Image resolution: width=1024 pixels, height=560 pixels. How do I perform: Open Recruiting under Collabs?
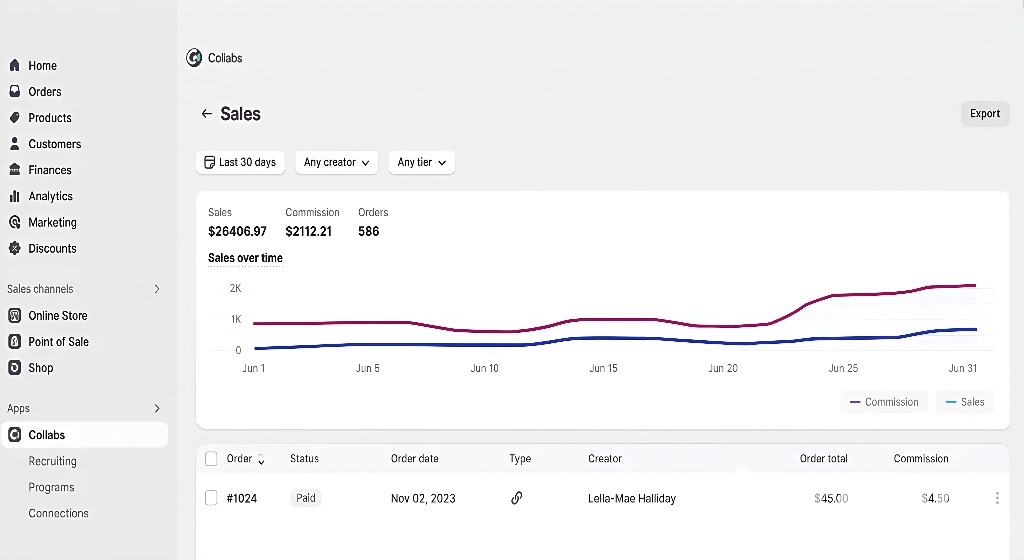53,462
